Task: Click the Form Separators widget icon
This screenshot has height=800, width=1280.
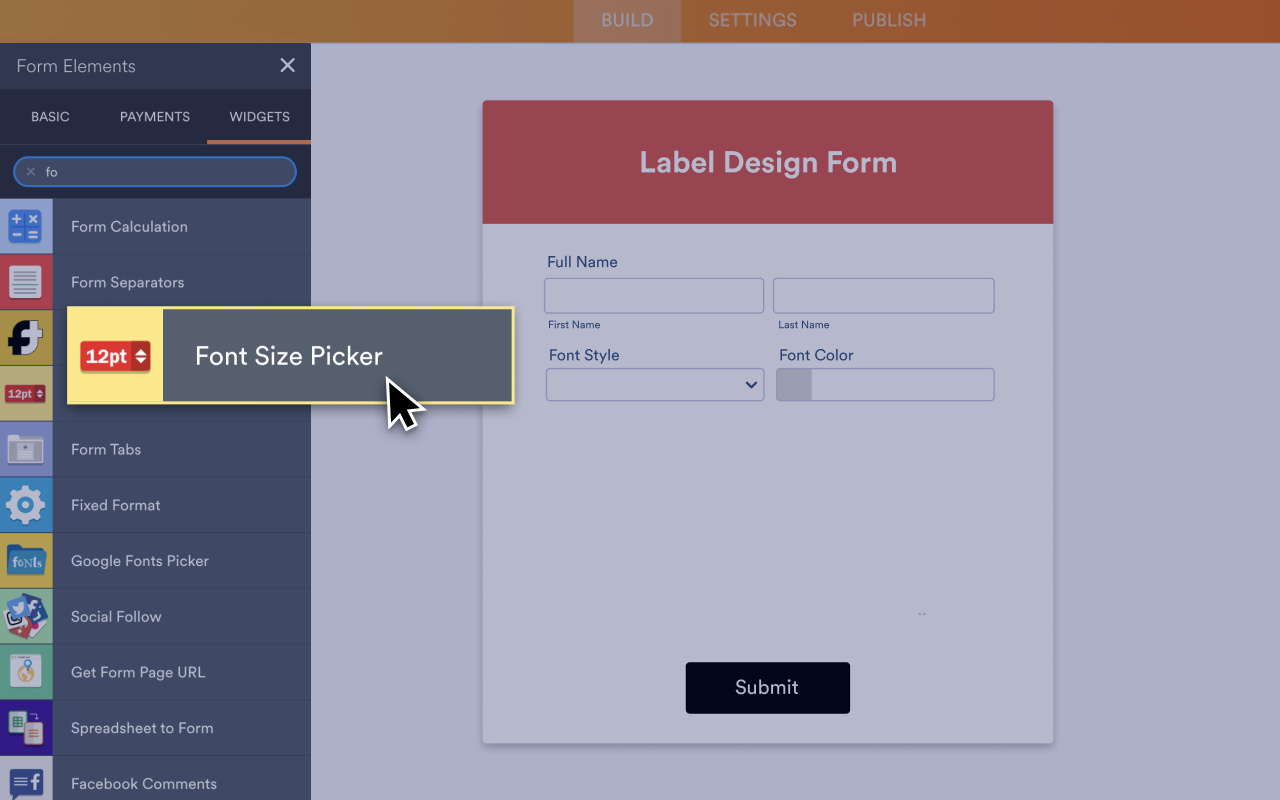Action: tap(26, 281)
